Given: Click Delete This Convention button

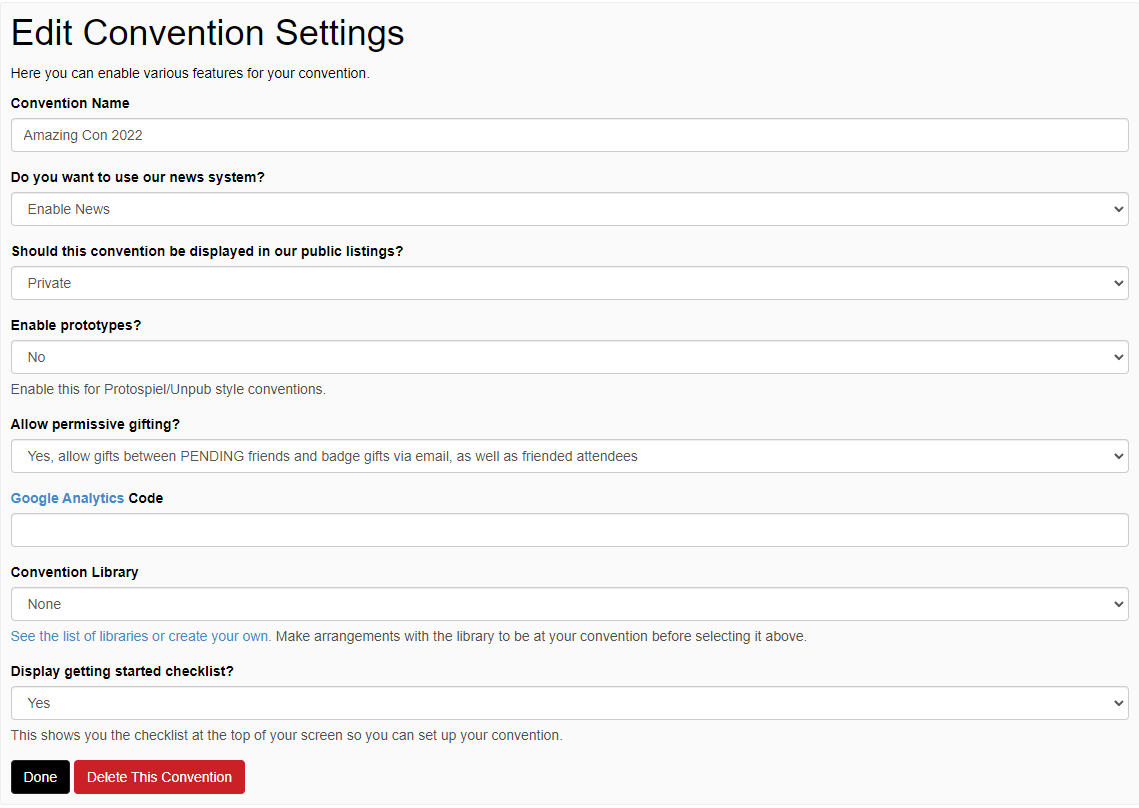Looking at the screenshot, I should pos(159,777).
